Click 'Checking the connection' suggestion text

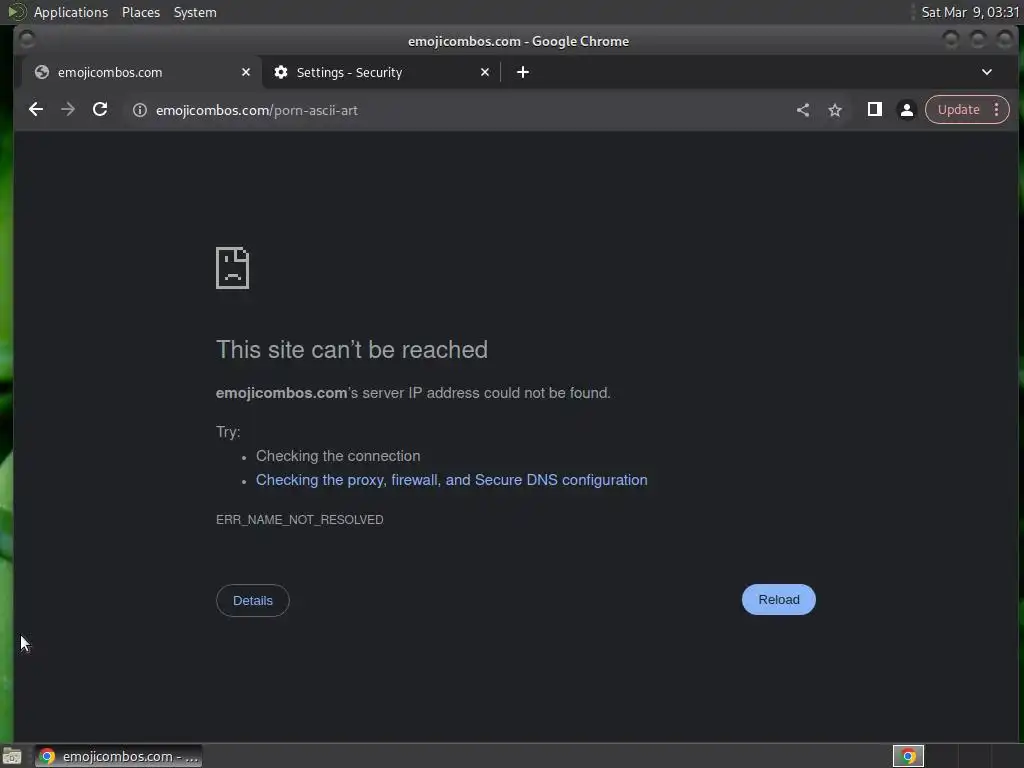point(338,456)
